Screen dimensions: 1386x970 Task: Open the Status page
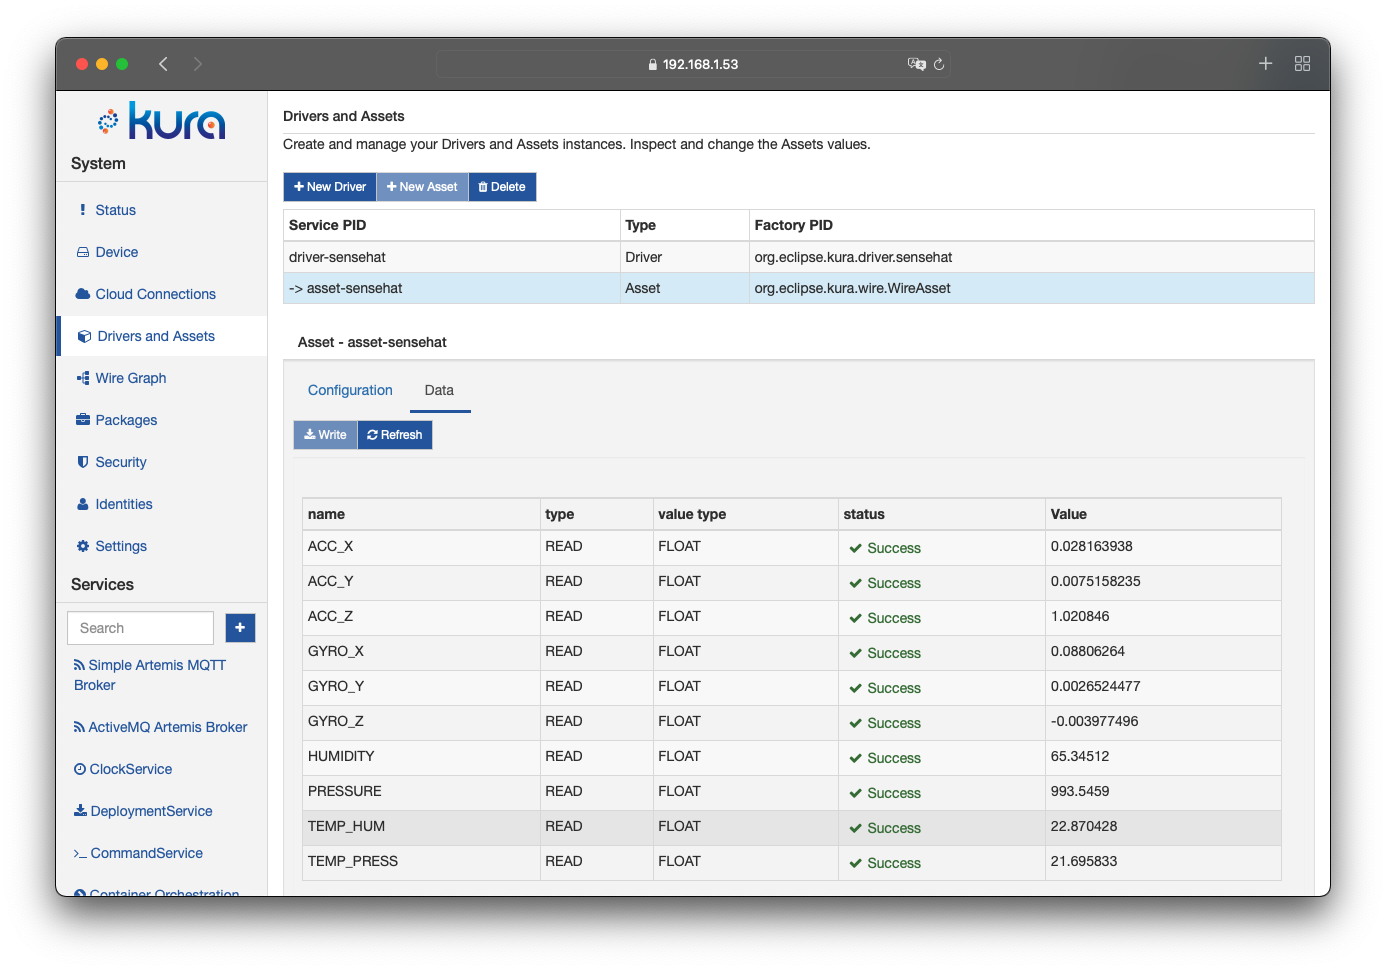[115, 210]
